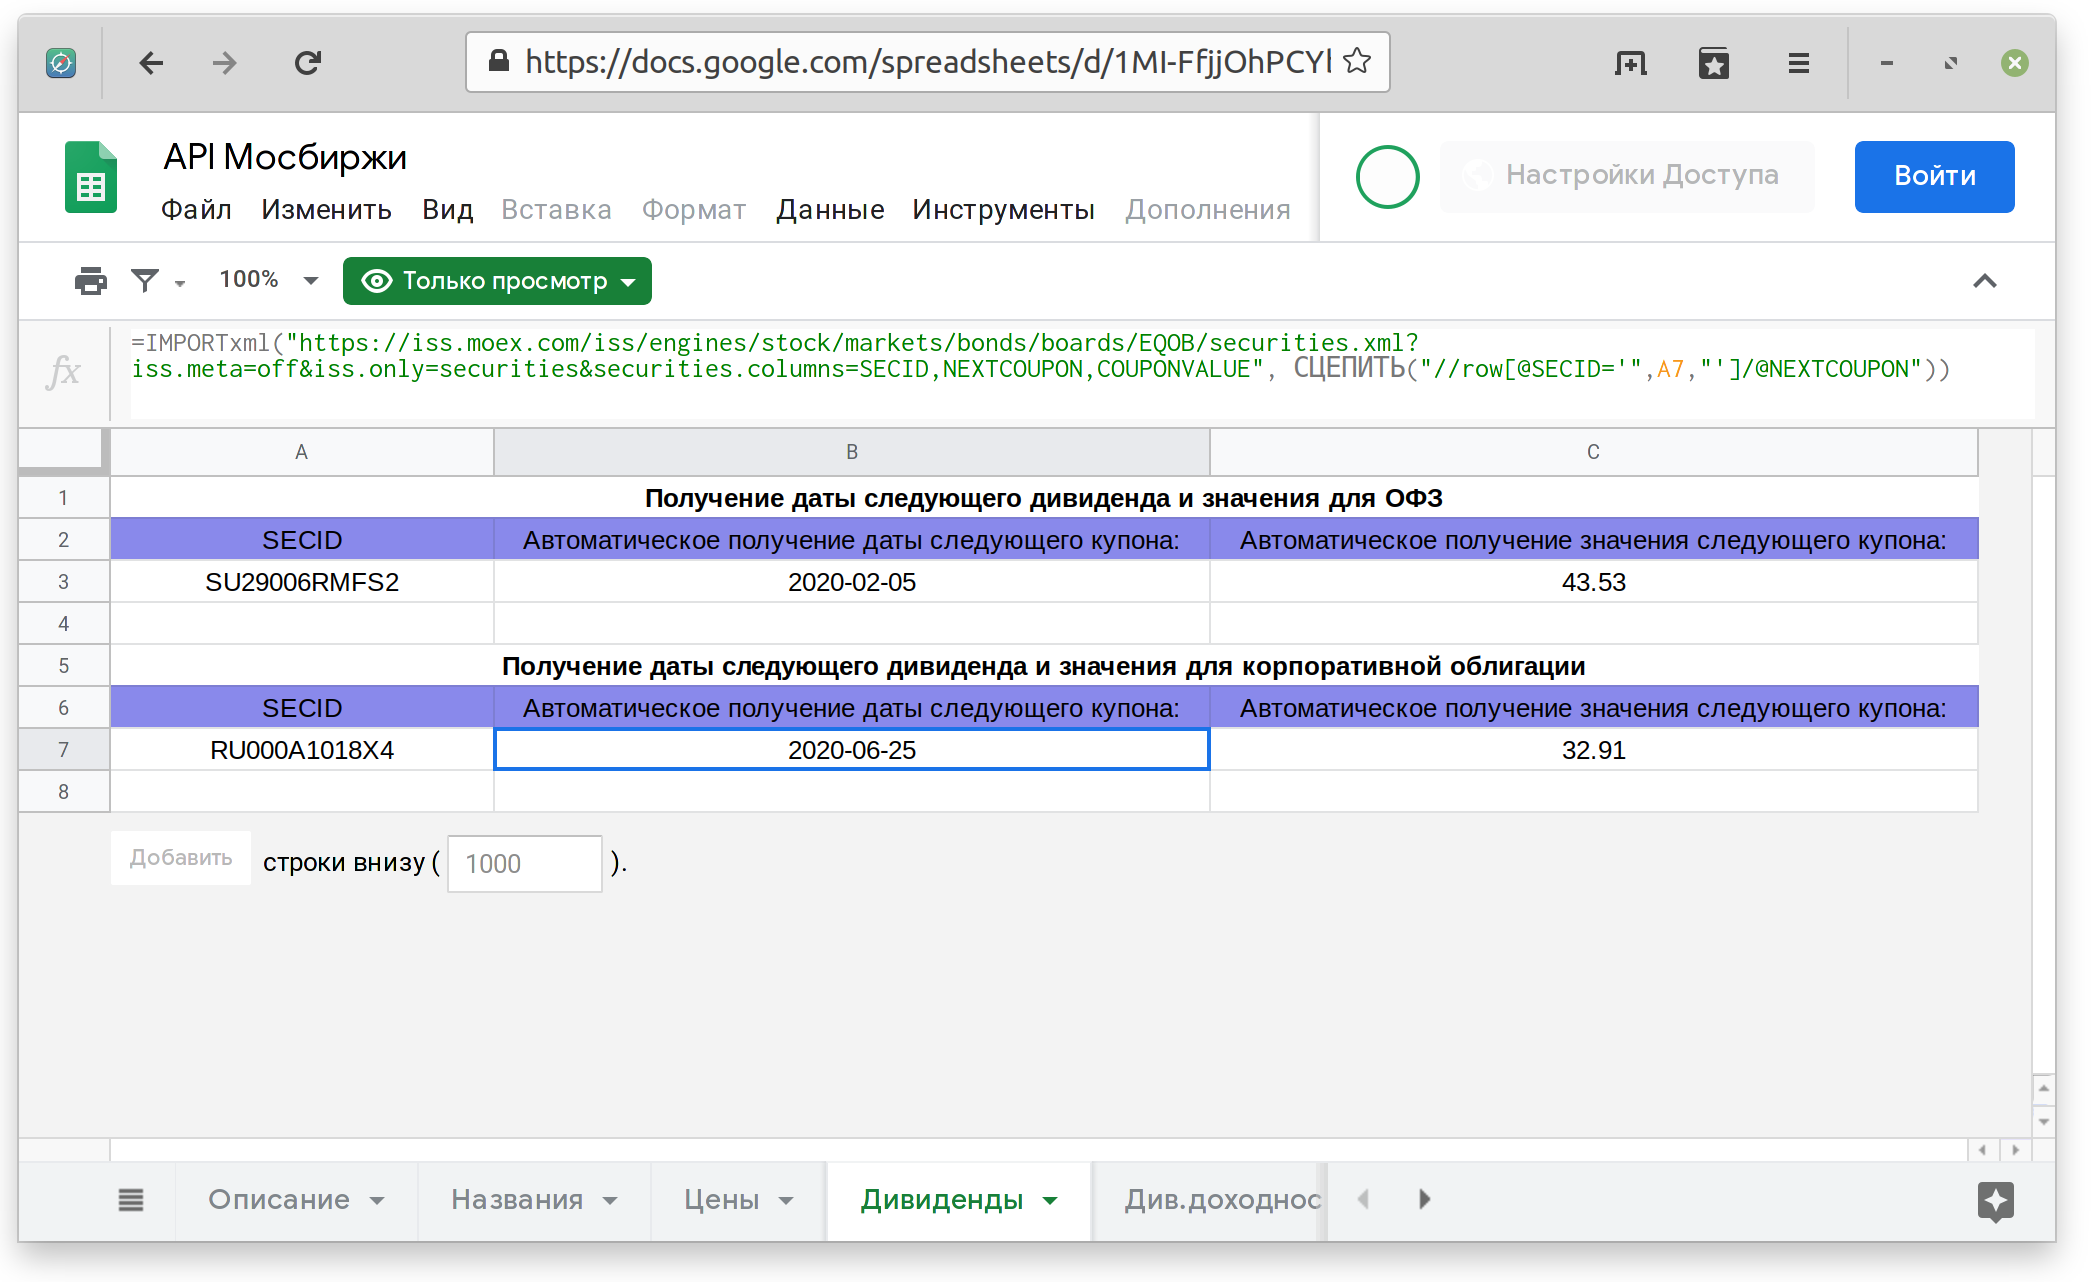Screen dimensions: 2099x1282
Task: Open the Данные menu
Action: [x=829, y=209]
